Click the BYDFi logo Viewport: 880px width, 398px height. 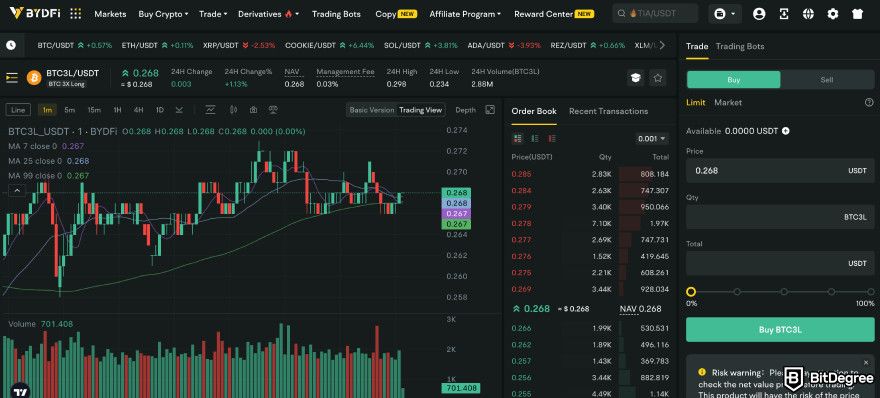click(x=35, y=13)
